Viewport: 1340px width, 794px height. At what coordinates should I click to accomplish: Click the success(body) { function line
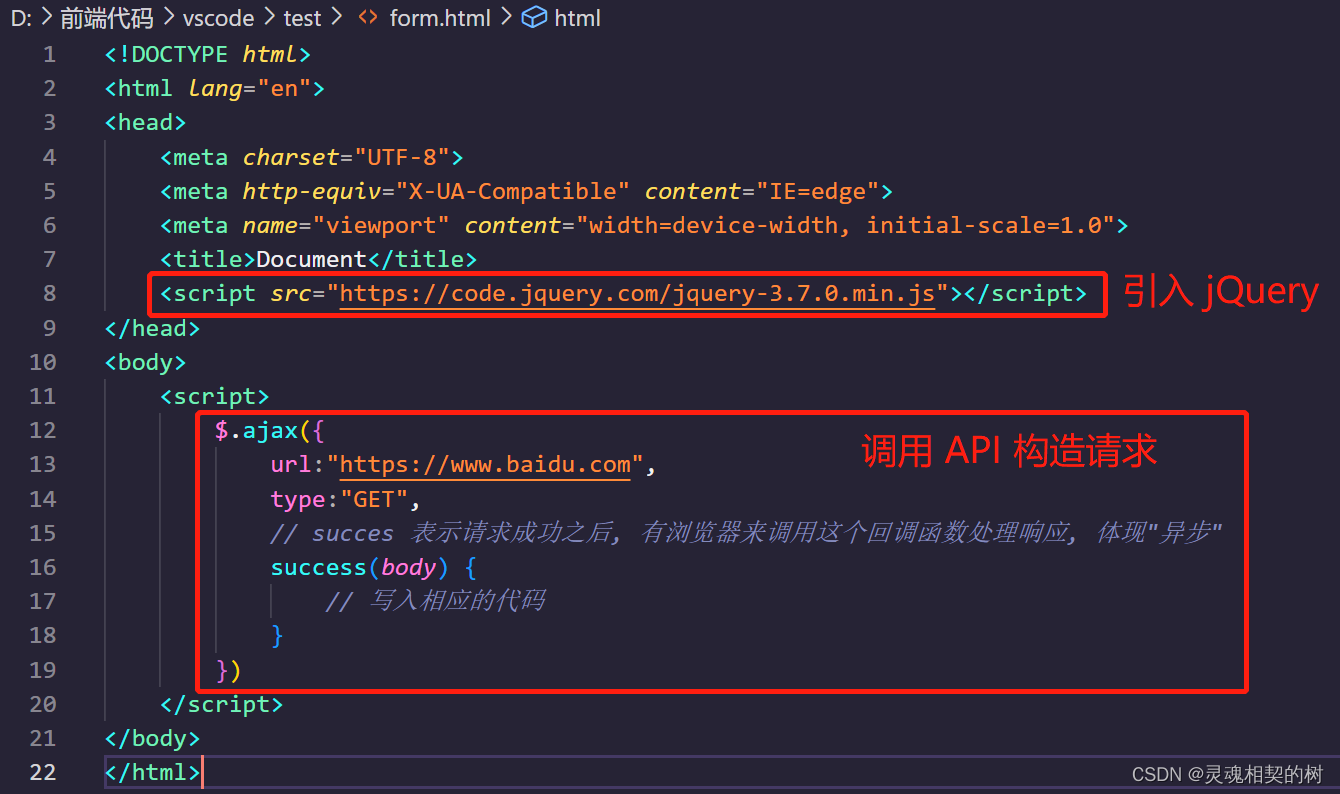(x=374, y=567)
